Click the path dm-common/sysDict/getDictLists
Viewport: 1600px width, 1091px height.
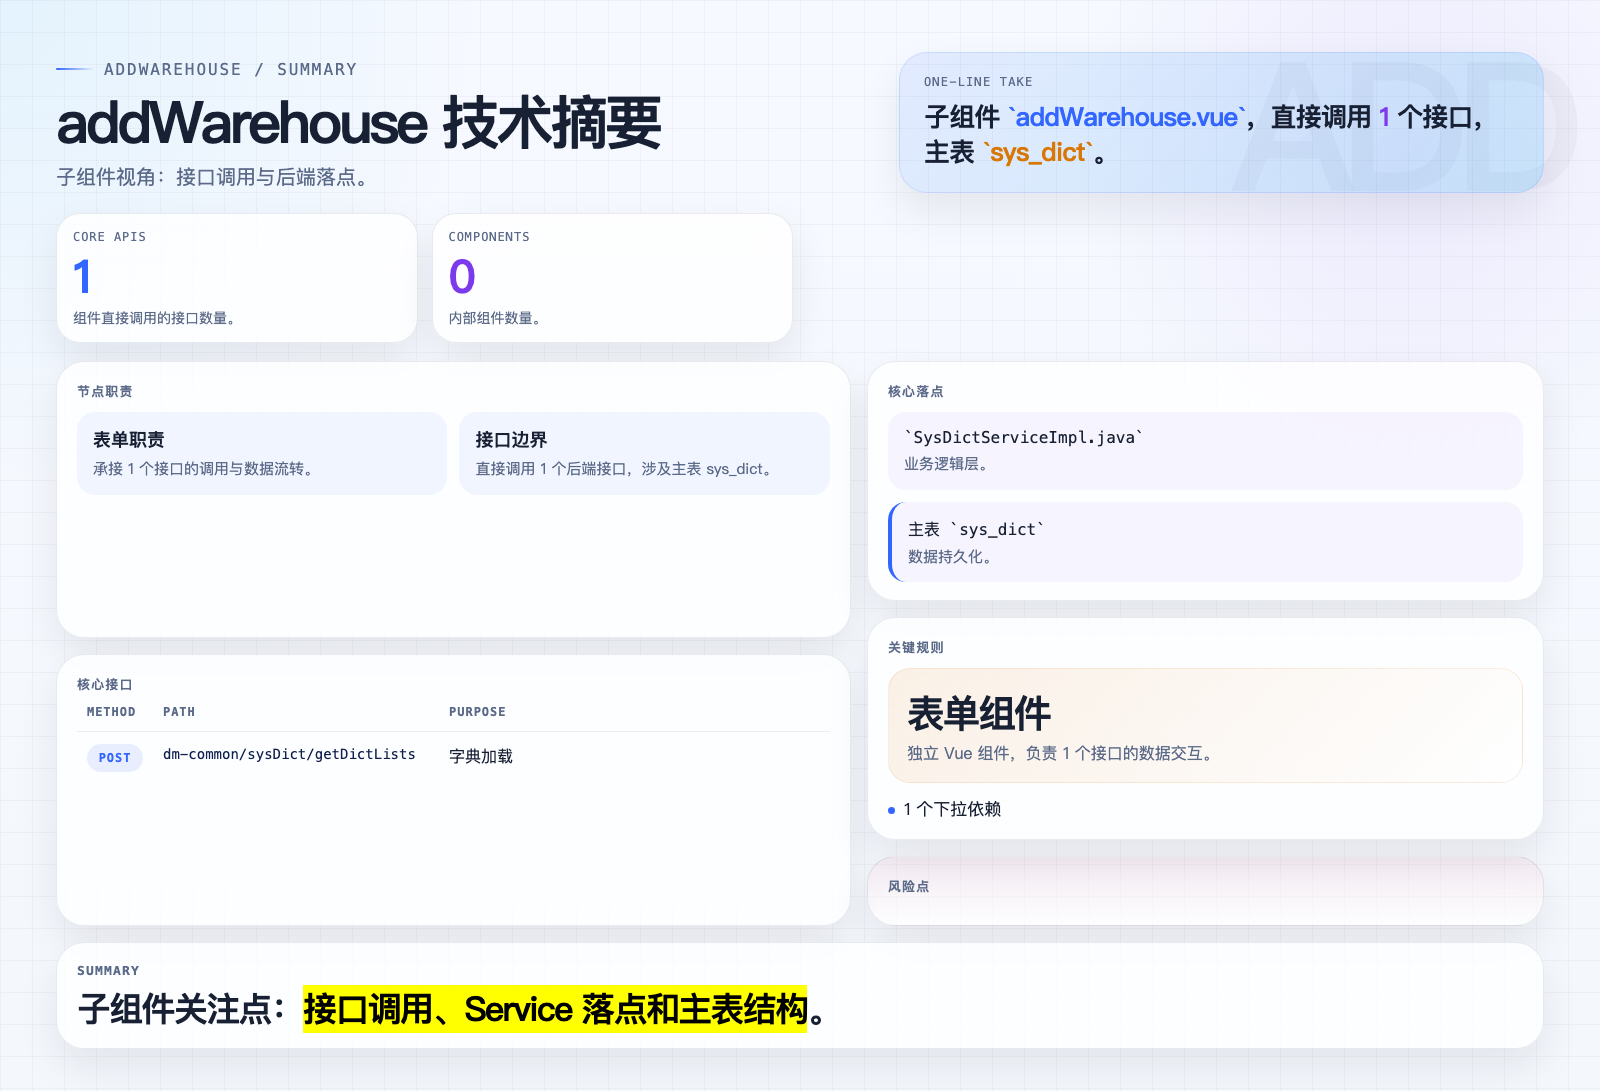pyautogui.click(x=289, y=754)
